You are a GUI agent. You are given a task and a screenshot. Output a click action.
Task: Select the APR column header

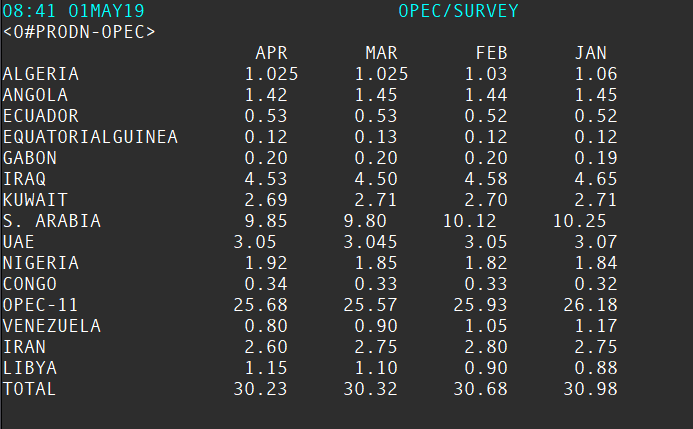point(271,53)
